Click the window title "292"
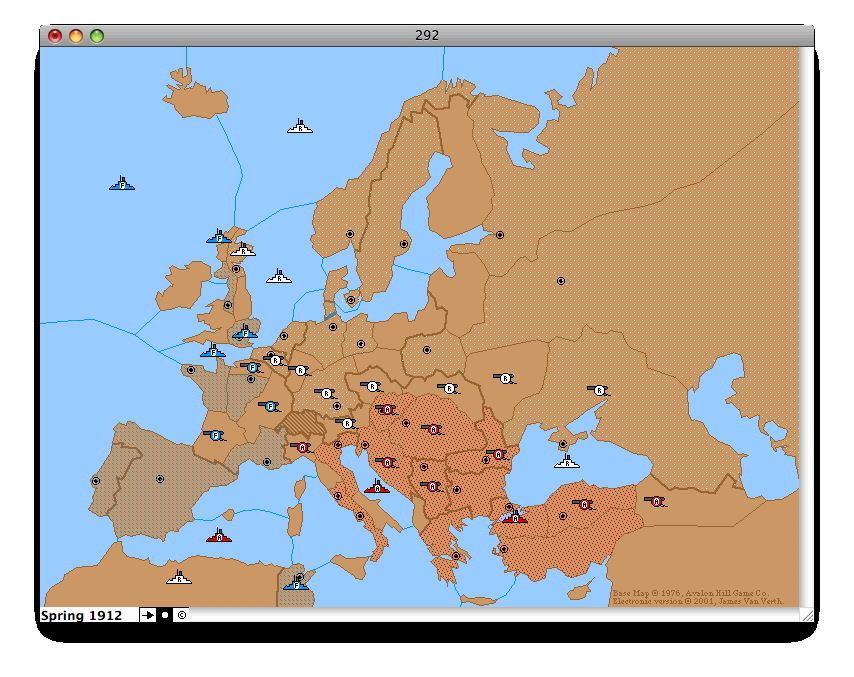 coord(427,35)
